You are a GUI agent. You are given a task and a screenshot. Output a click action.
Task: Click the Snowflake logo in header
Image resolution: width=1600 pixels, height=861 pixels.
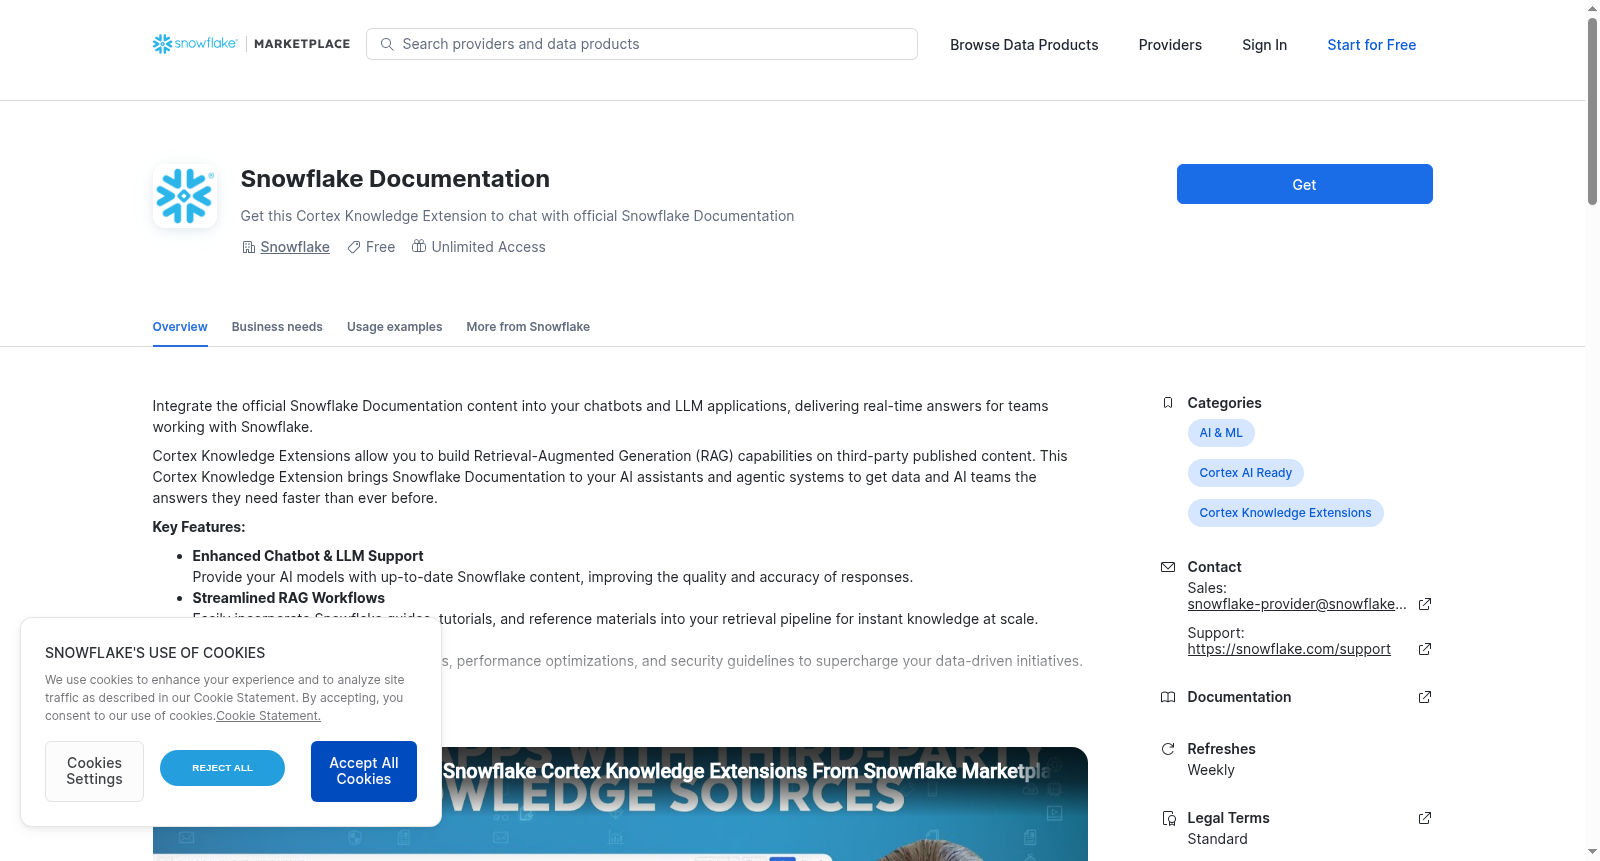point(195,44)
